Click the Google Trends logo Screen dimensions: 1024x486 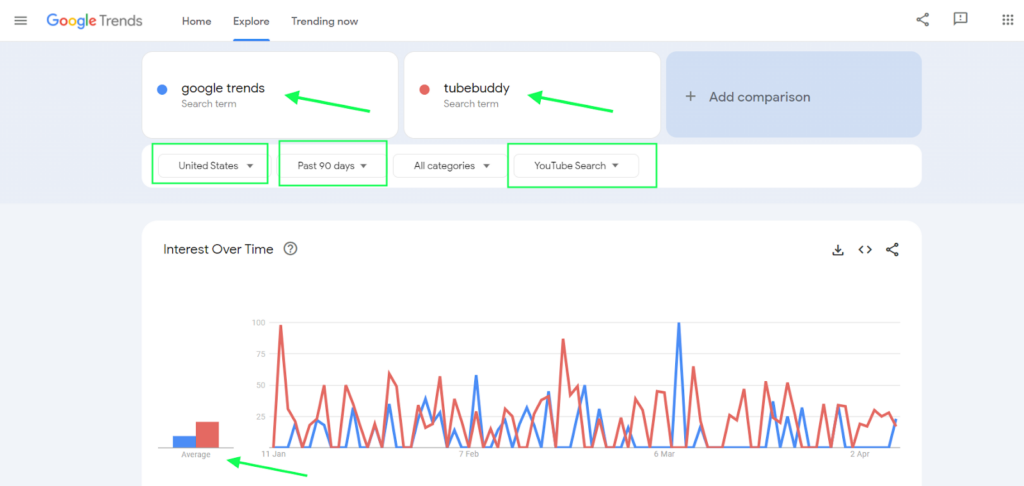(x=95, y=21)
